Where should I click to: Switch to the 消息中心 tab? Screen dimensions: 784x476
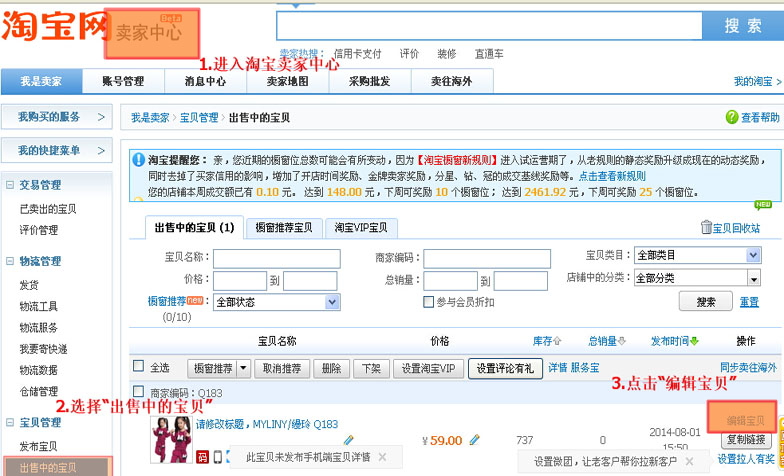(x=205, y=81)
